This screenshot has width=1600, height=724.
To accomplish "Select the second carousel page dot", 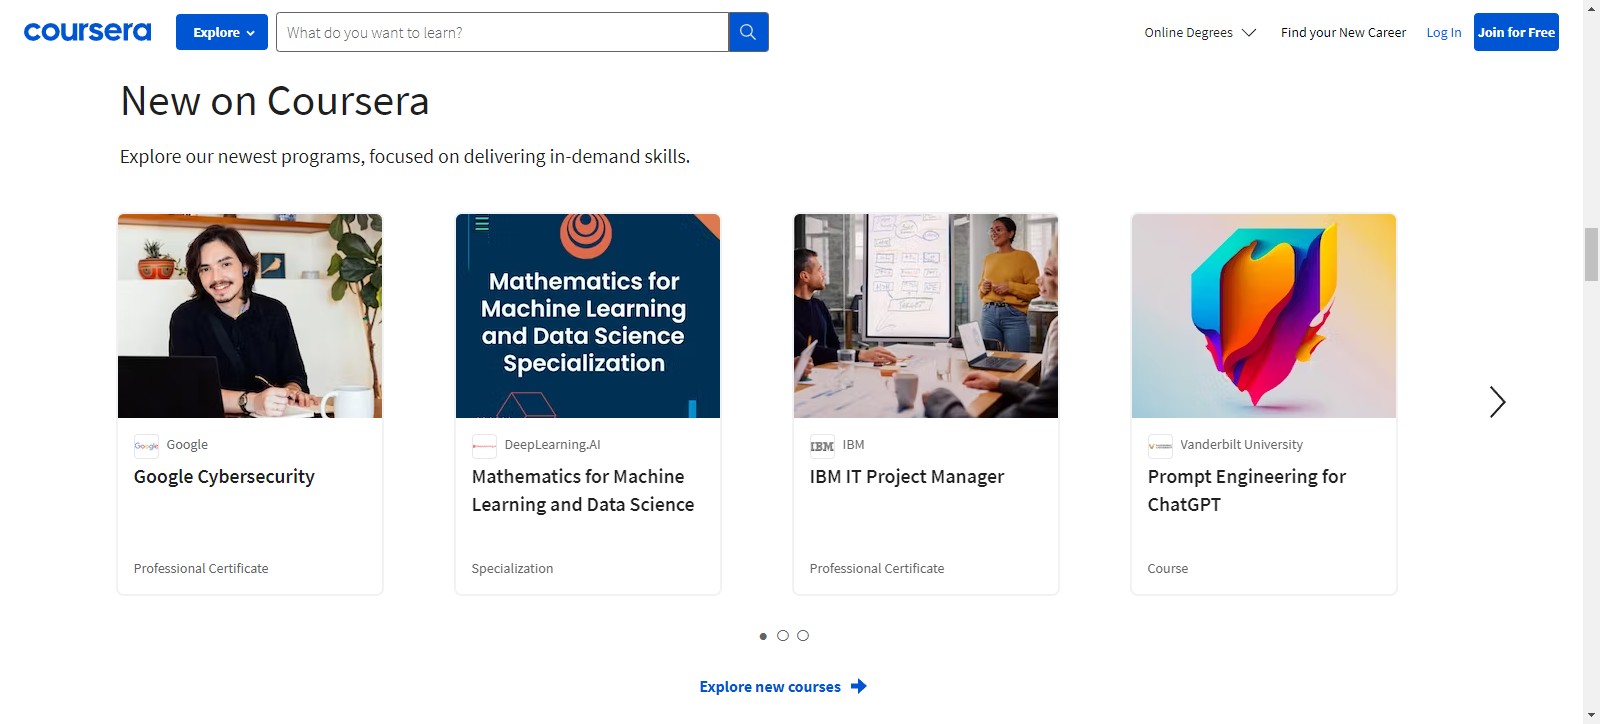I will 783,636.
